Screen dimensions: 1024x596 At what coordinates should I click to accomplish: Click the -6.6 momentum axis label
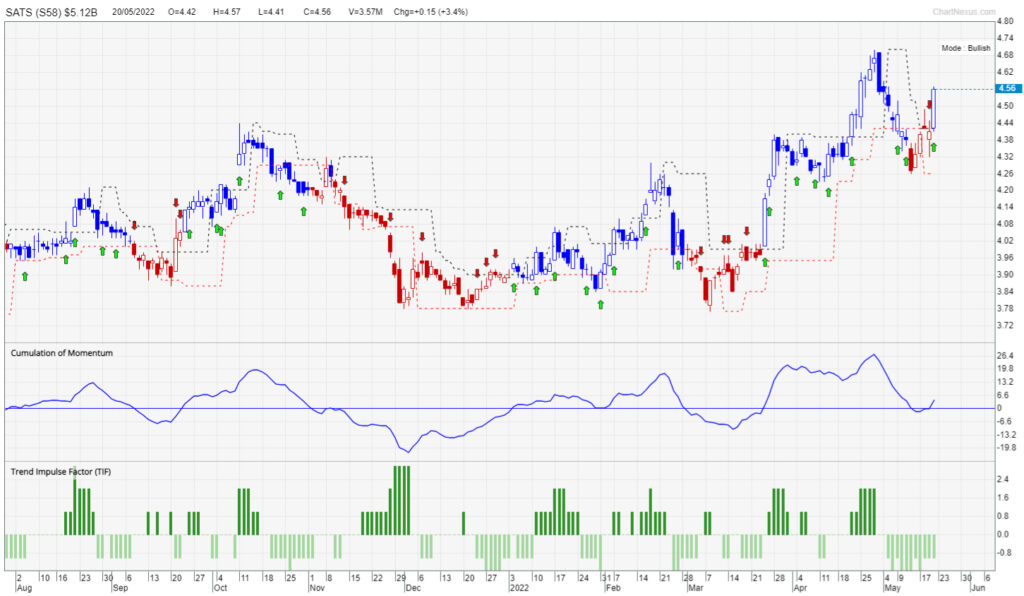(1005, 422)
